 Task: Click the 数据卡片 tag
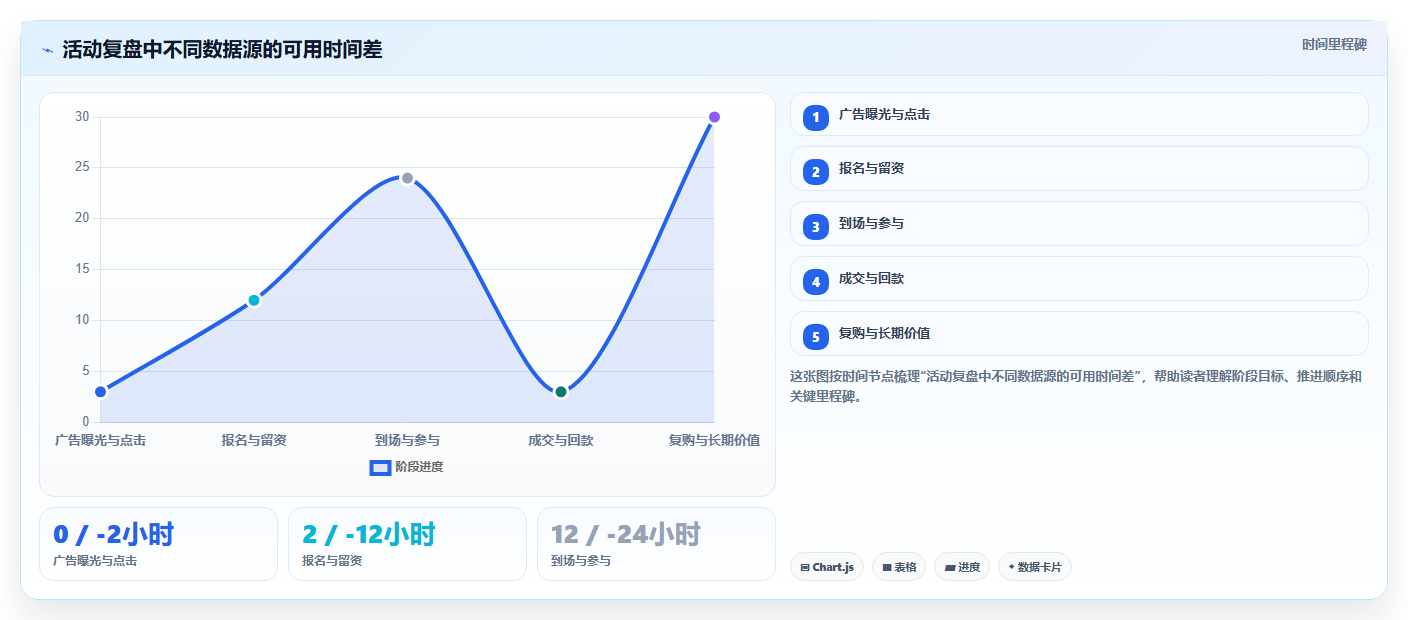click(x=1035, y=567)
